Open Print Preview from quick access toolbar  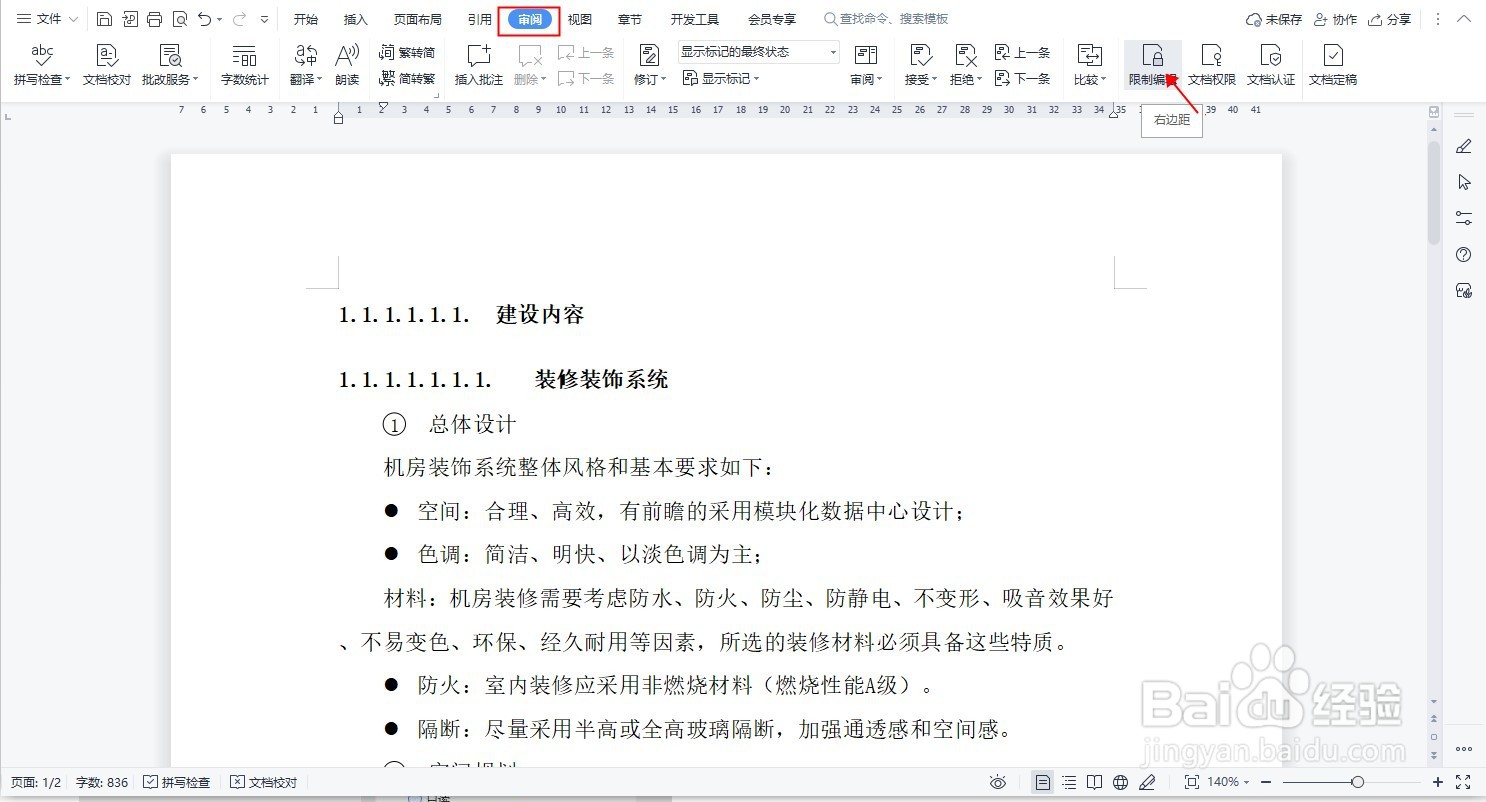tap(179, 19)
